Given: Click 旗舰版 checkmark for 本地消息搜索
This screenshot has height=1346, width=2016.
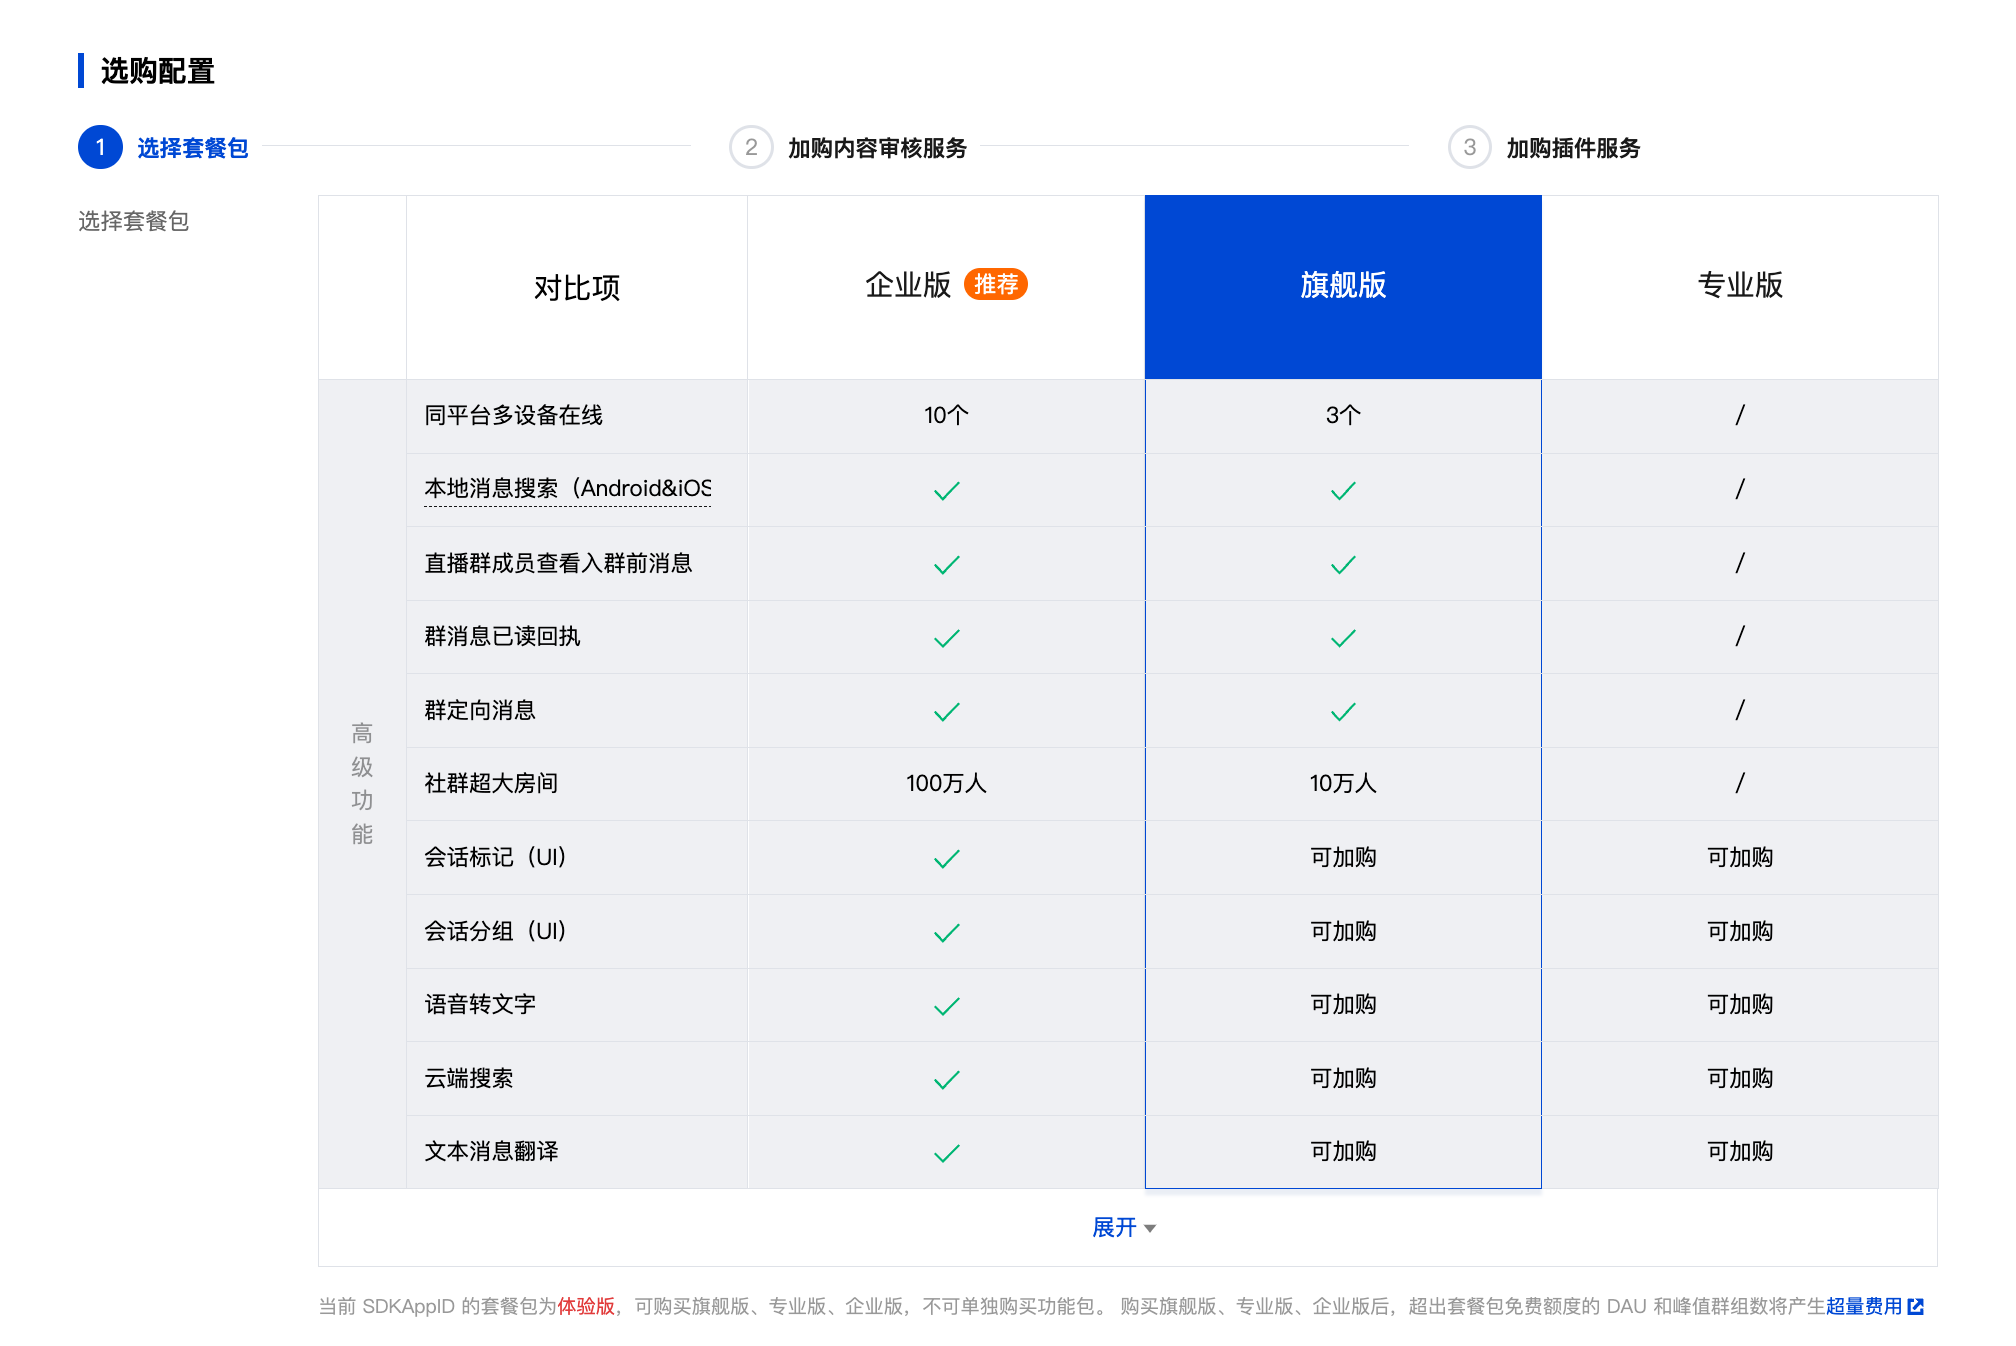Looking at the screenshot, I should pyautogui.click(x=1343, y=490).
